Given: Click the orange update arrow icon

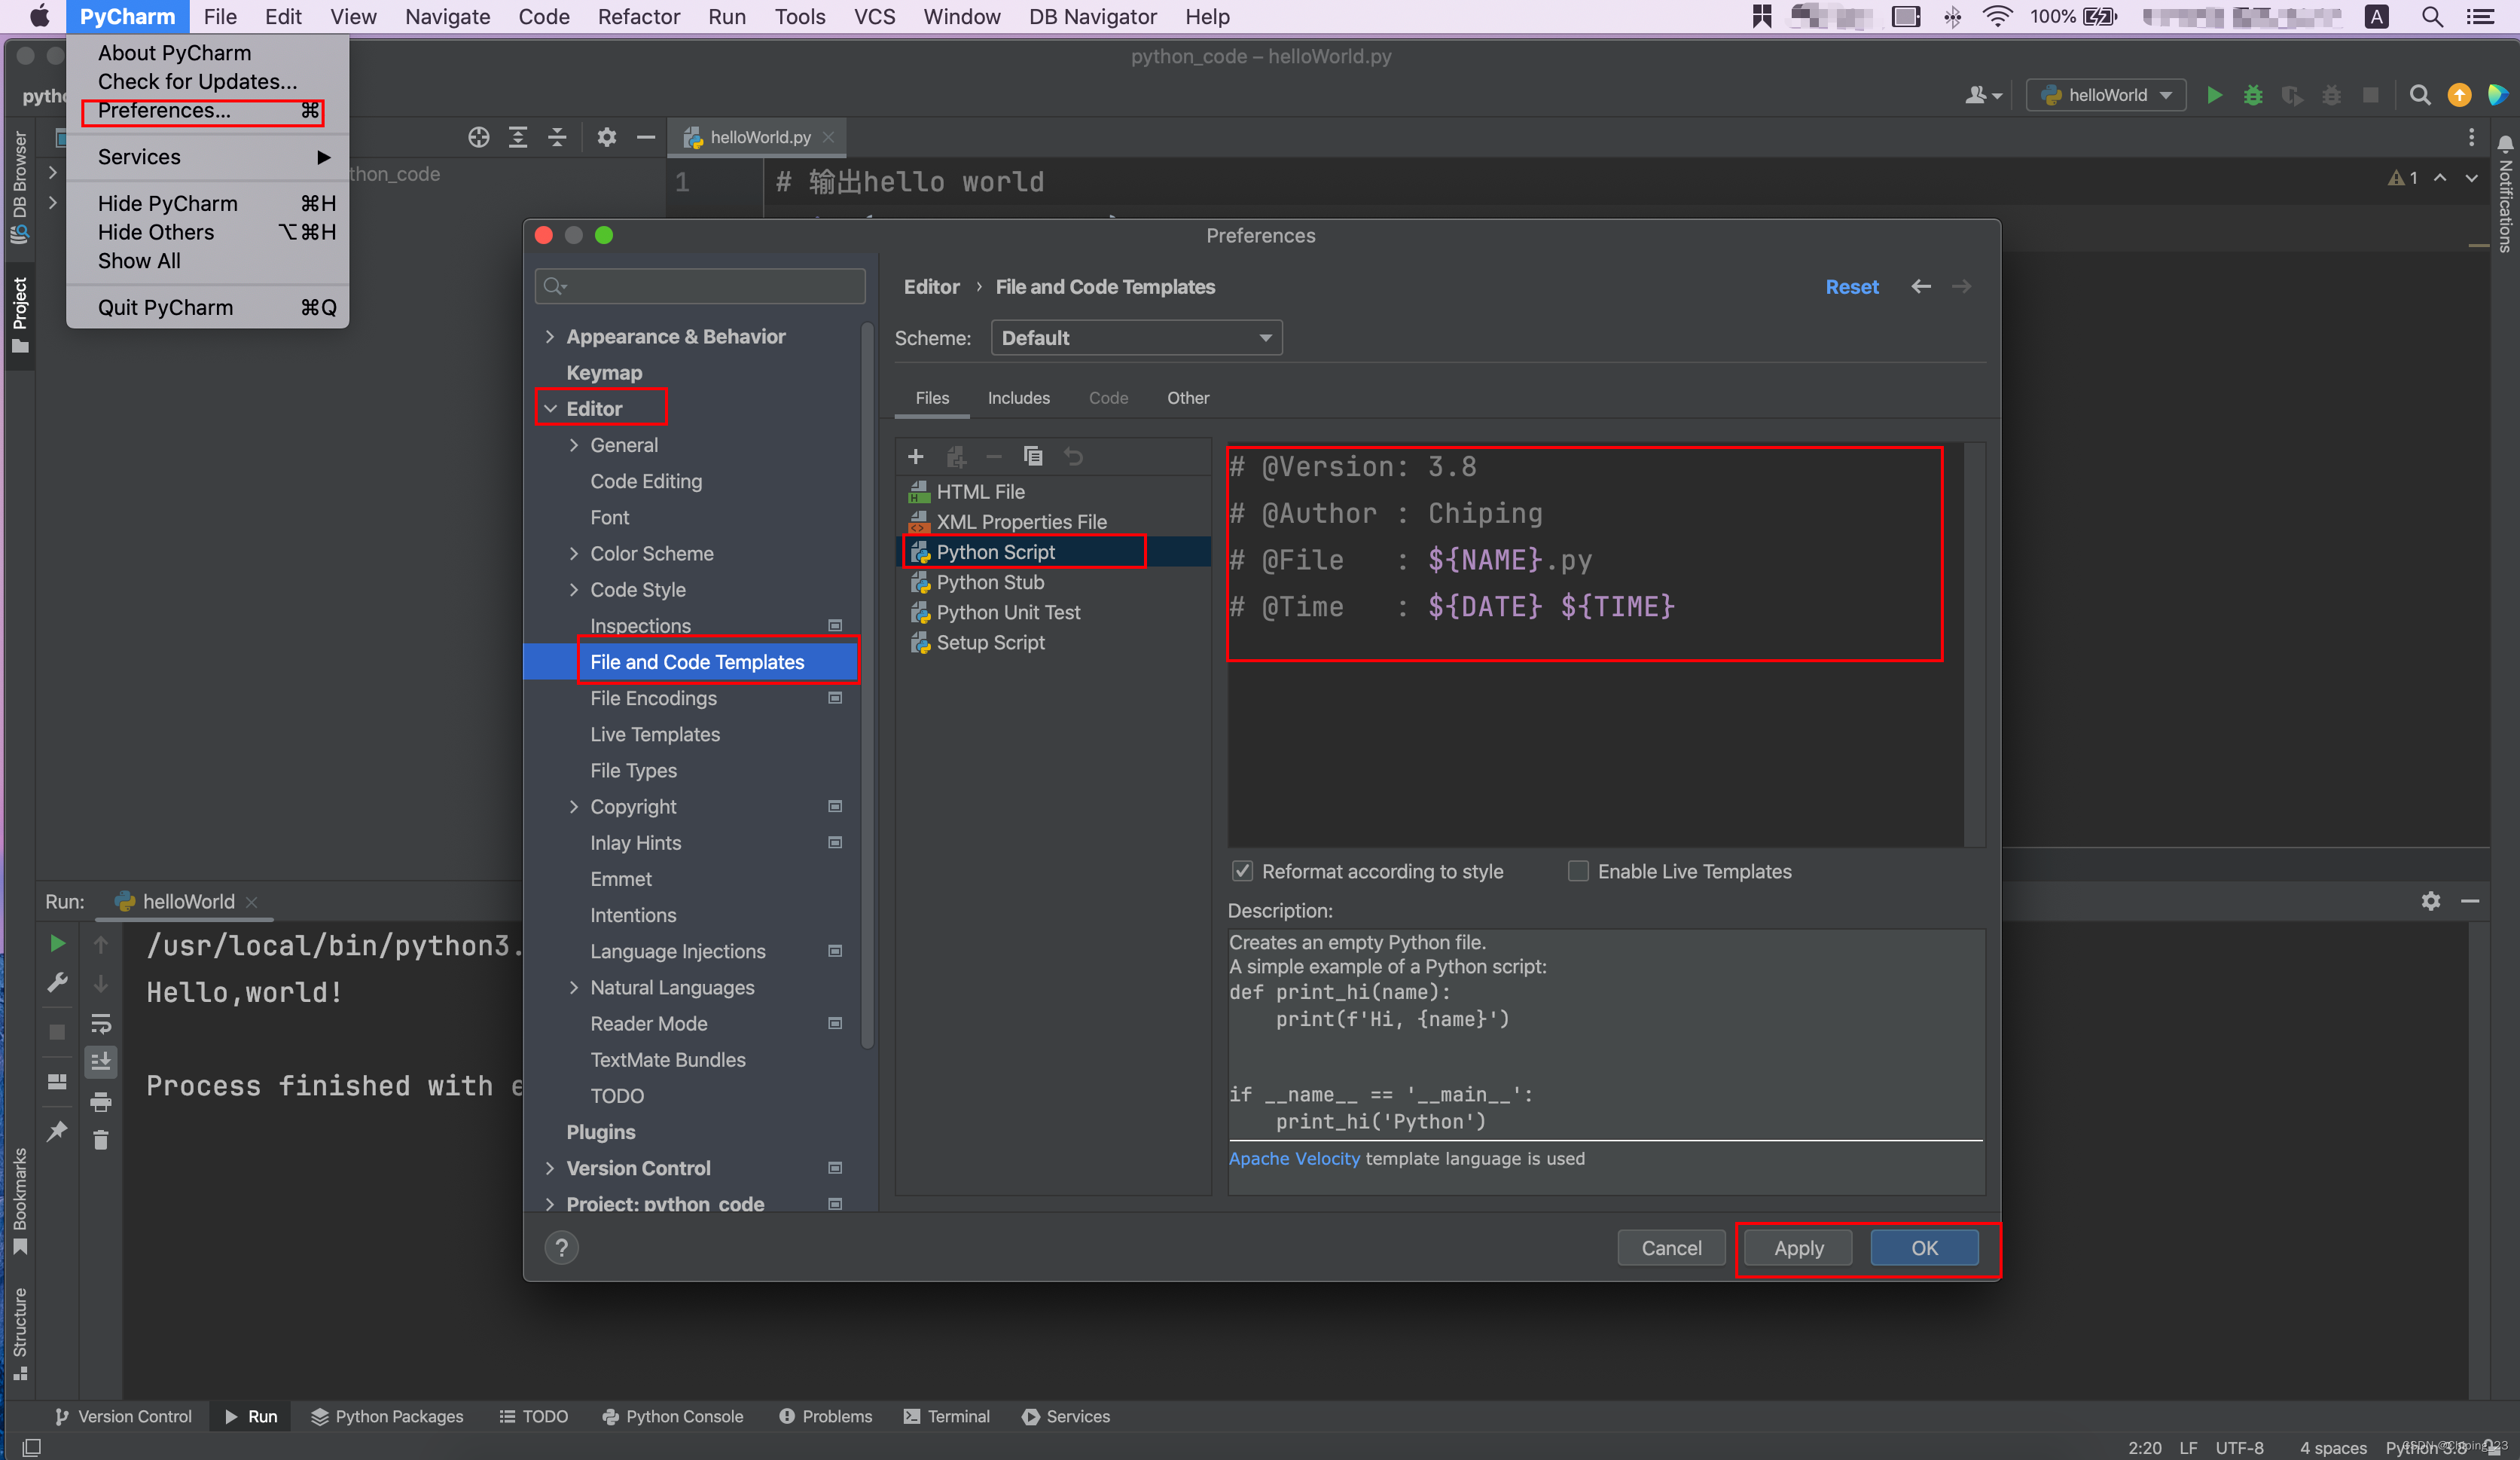Looking at the screenshot, I should [x=2459, y=95].
